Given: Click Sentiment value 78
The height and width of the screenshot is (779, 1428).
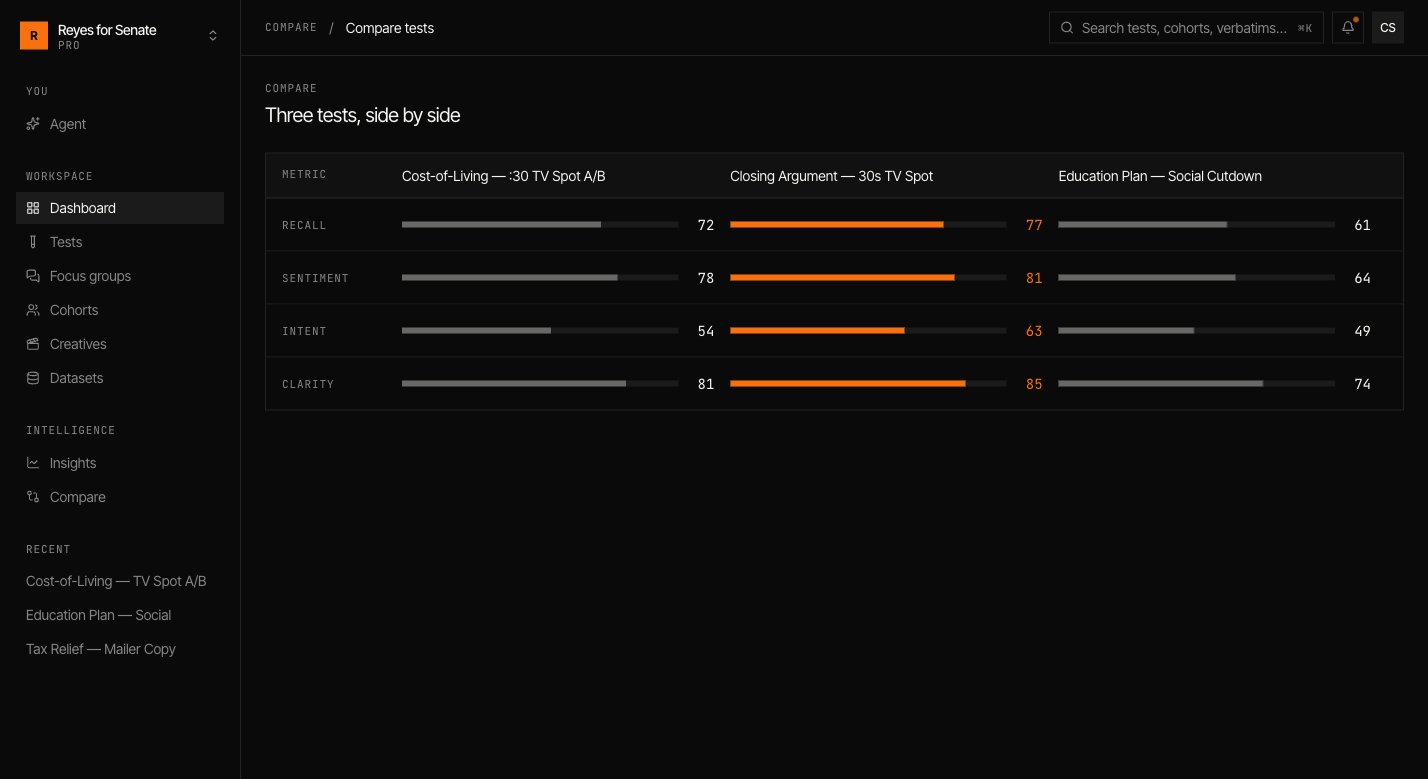Looking at the screenshot, I should click(x=706, y=278).
